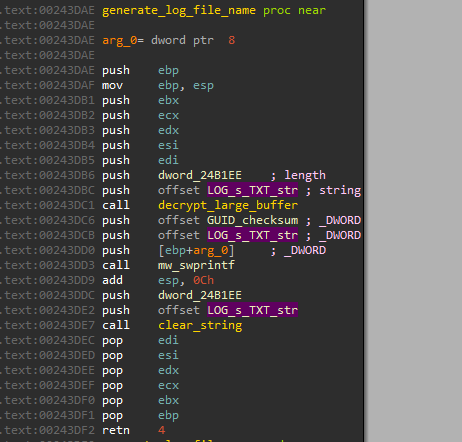The image size is (462, 442).
Task: Click edi operand at address 00243DB5
Action: (168, 160)
